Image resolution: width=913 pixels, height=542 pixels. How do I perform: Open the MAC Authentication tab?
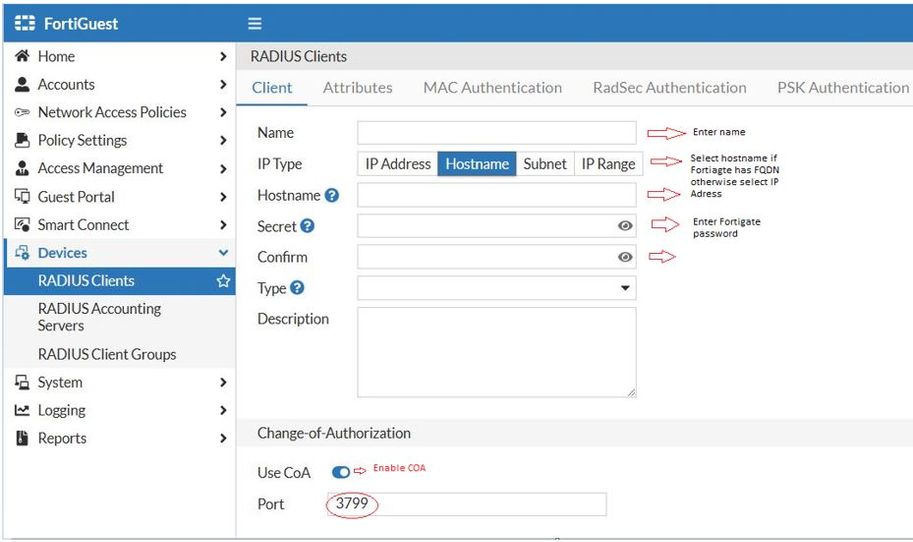coord(492,88)
